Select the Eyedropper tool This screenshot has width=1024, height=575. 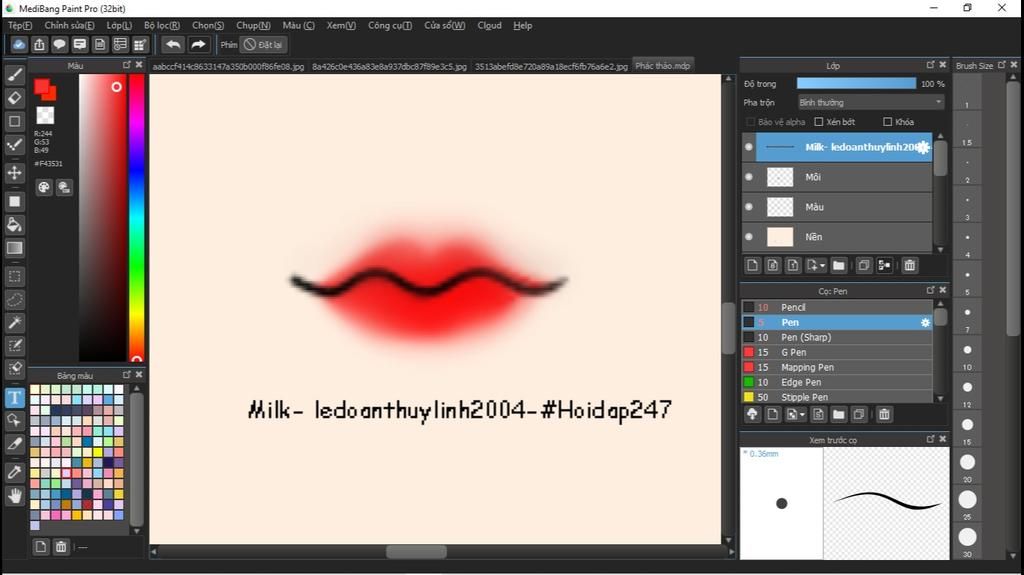(x=14, y=471)
